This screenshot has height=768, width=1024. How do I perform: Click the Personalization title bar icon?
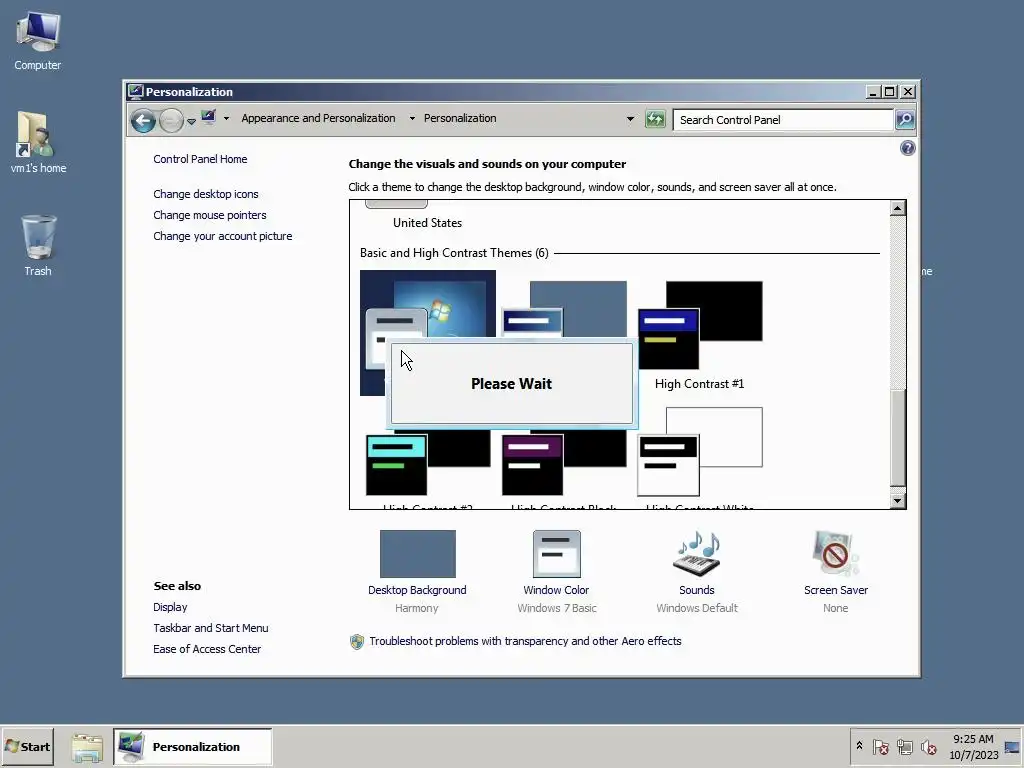[135, 91]
